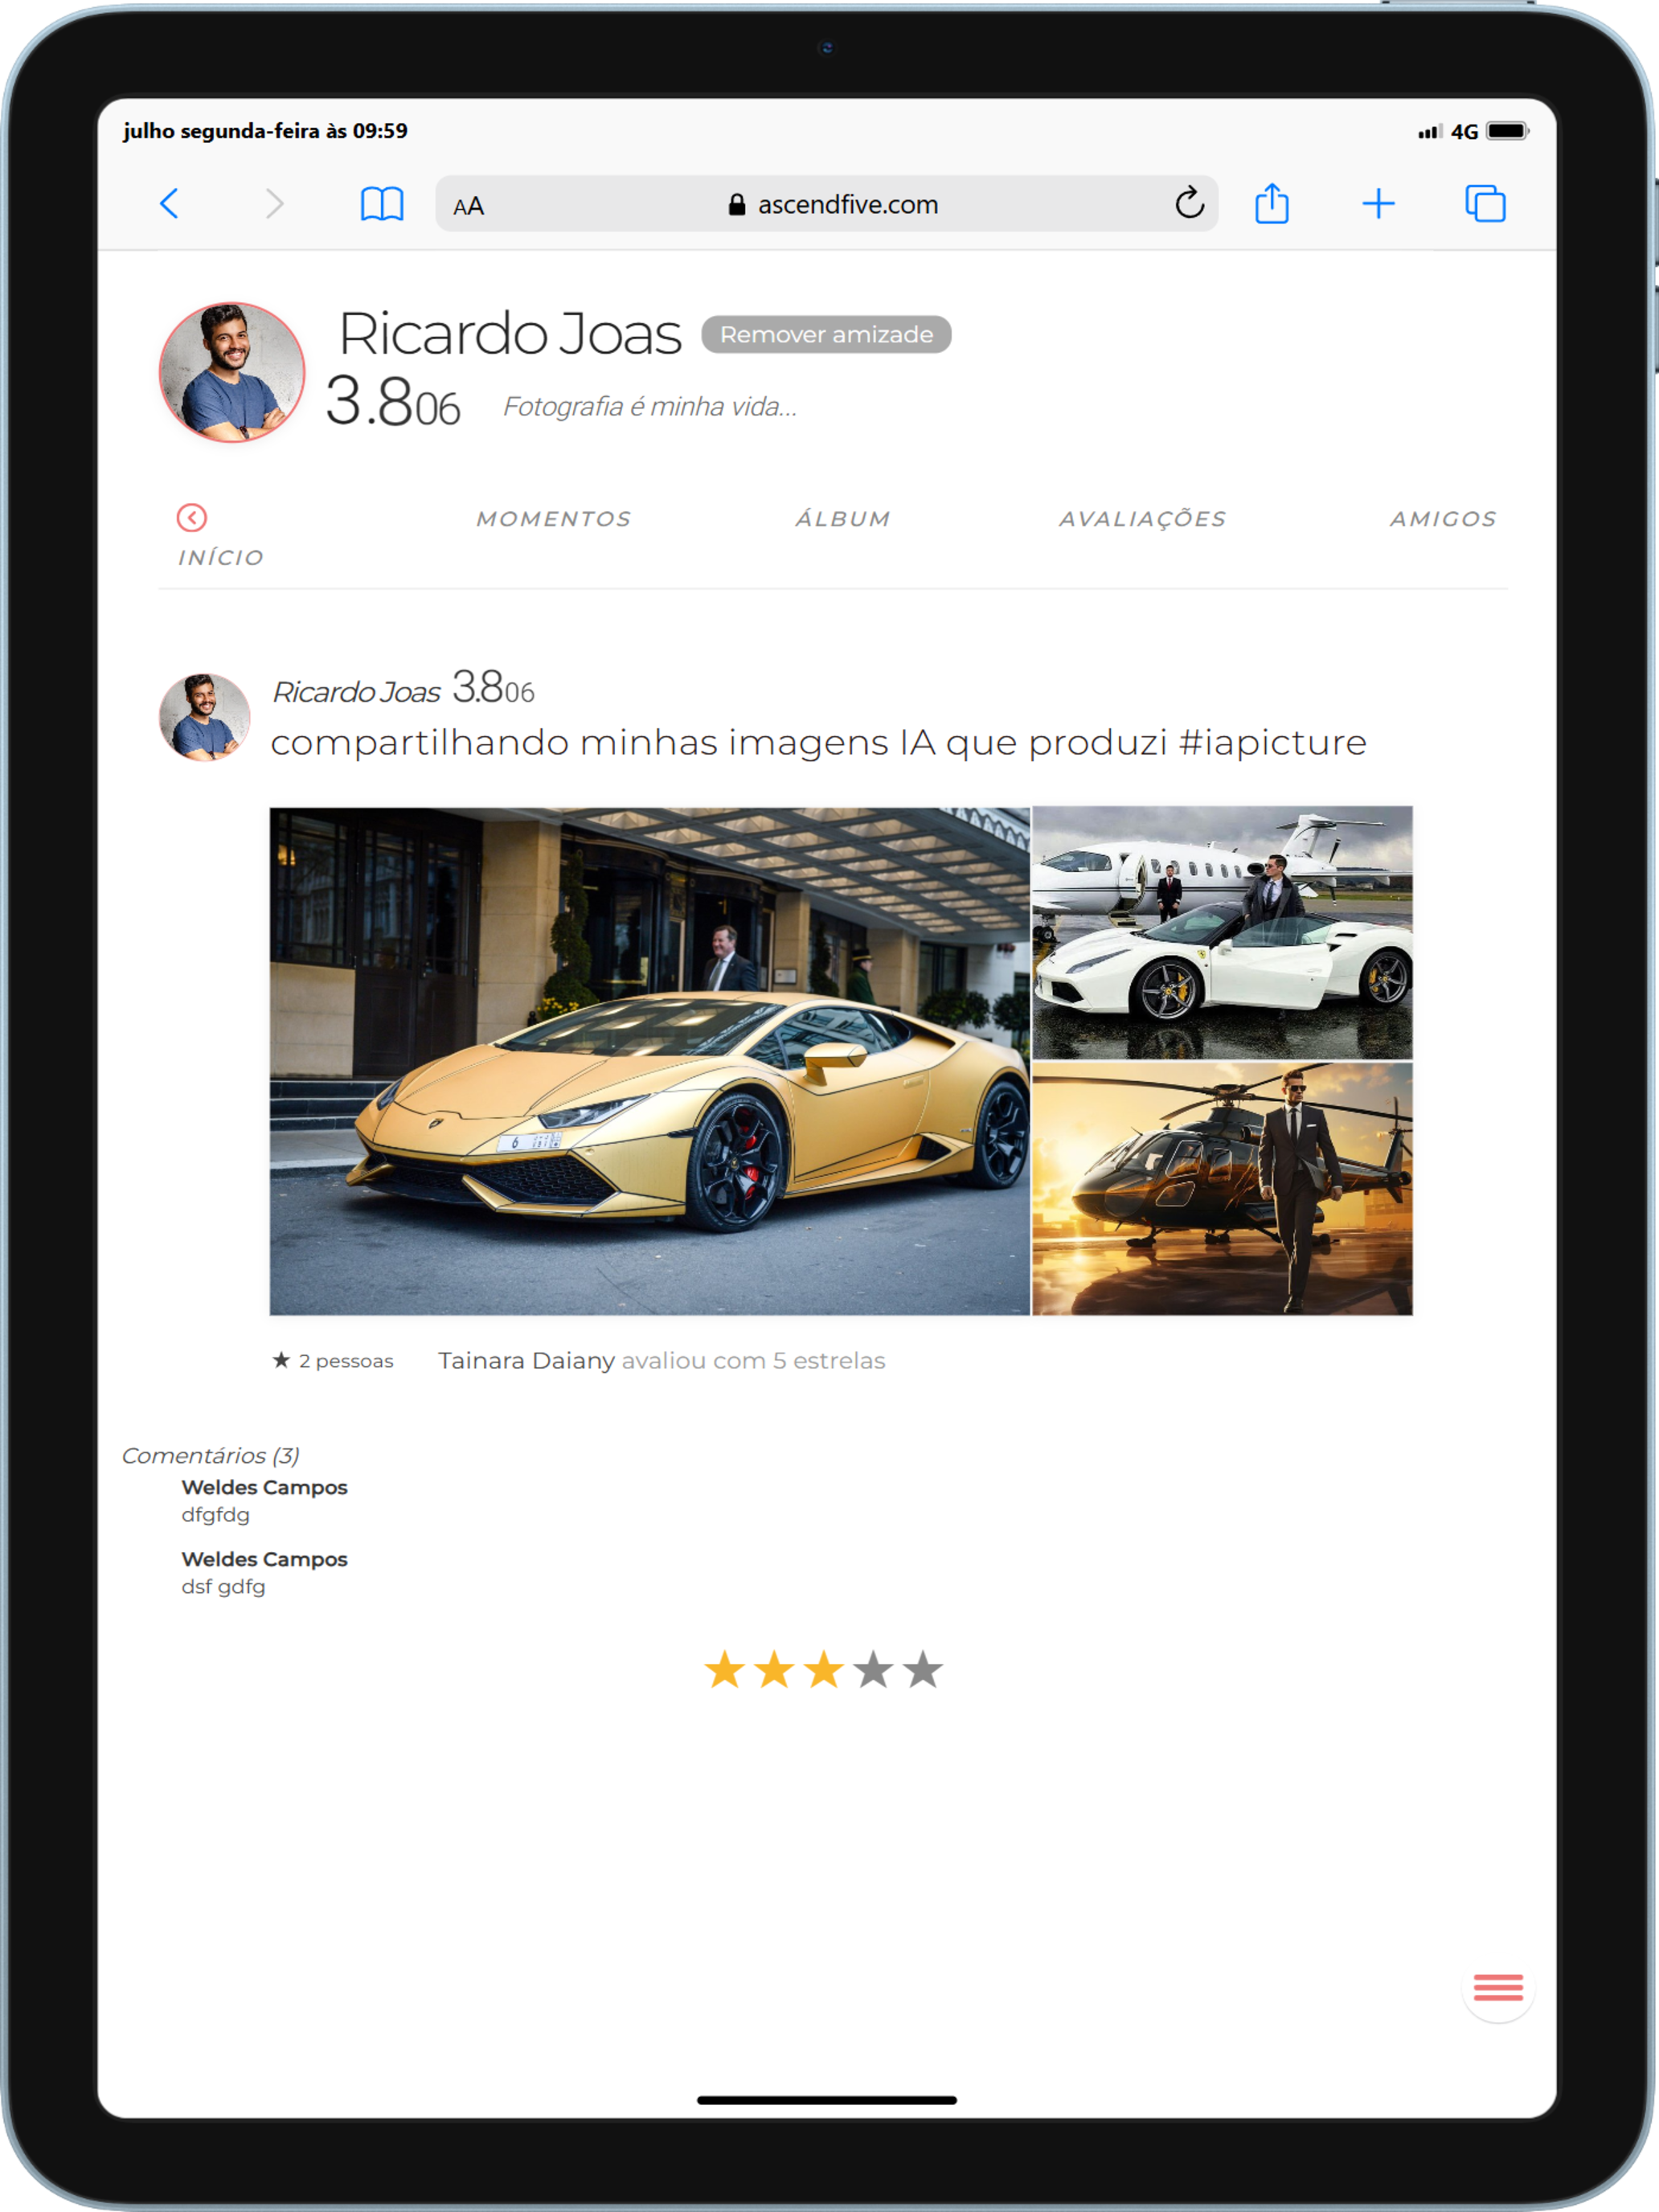Go back using the browser back arrow
Image resolution: width=1659 pixels, height=2212 pixels.
(x=170, y=204)
